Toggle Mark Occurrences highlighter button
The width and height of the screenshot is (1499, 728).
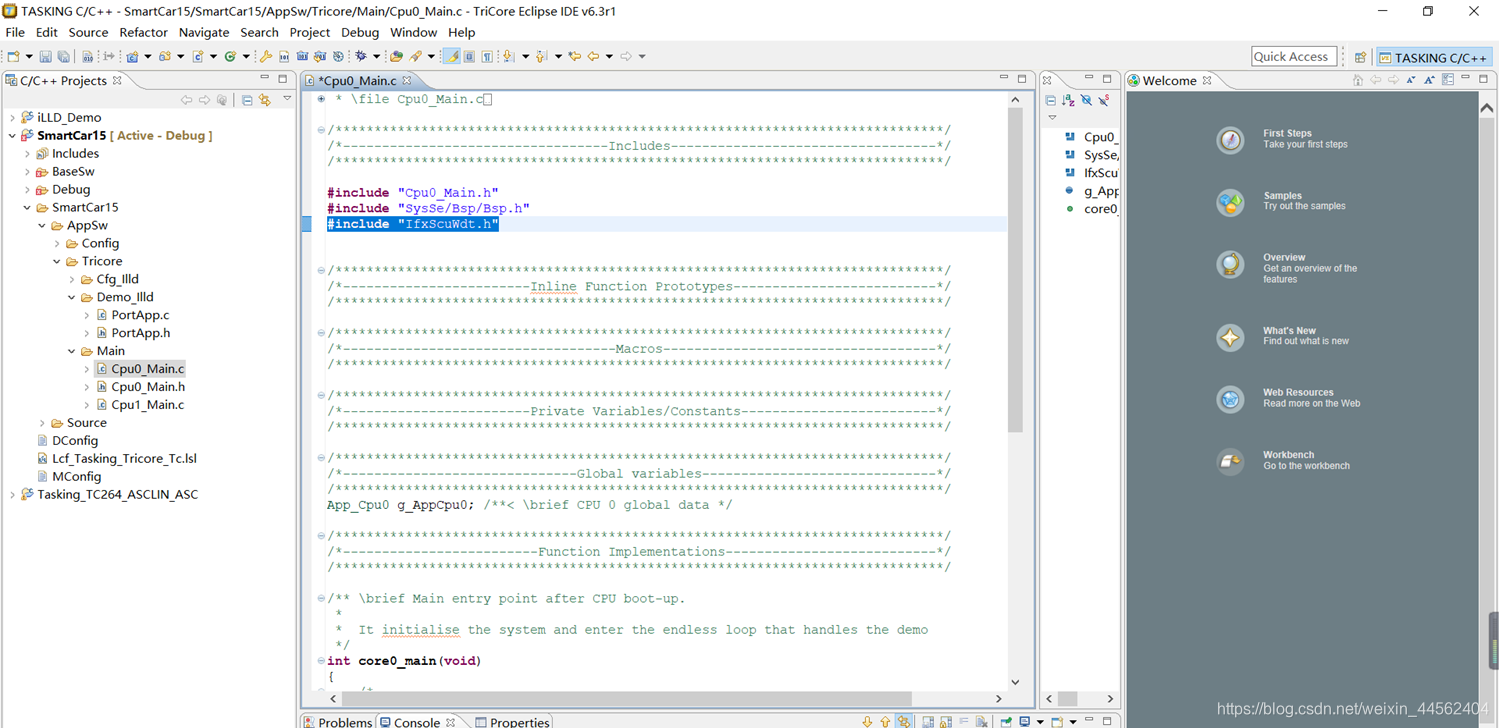click(x=451, y=57)
